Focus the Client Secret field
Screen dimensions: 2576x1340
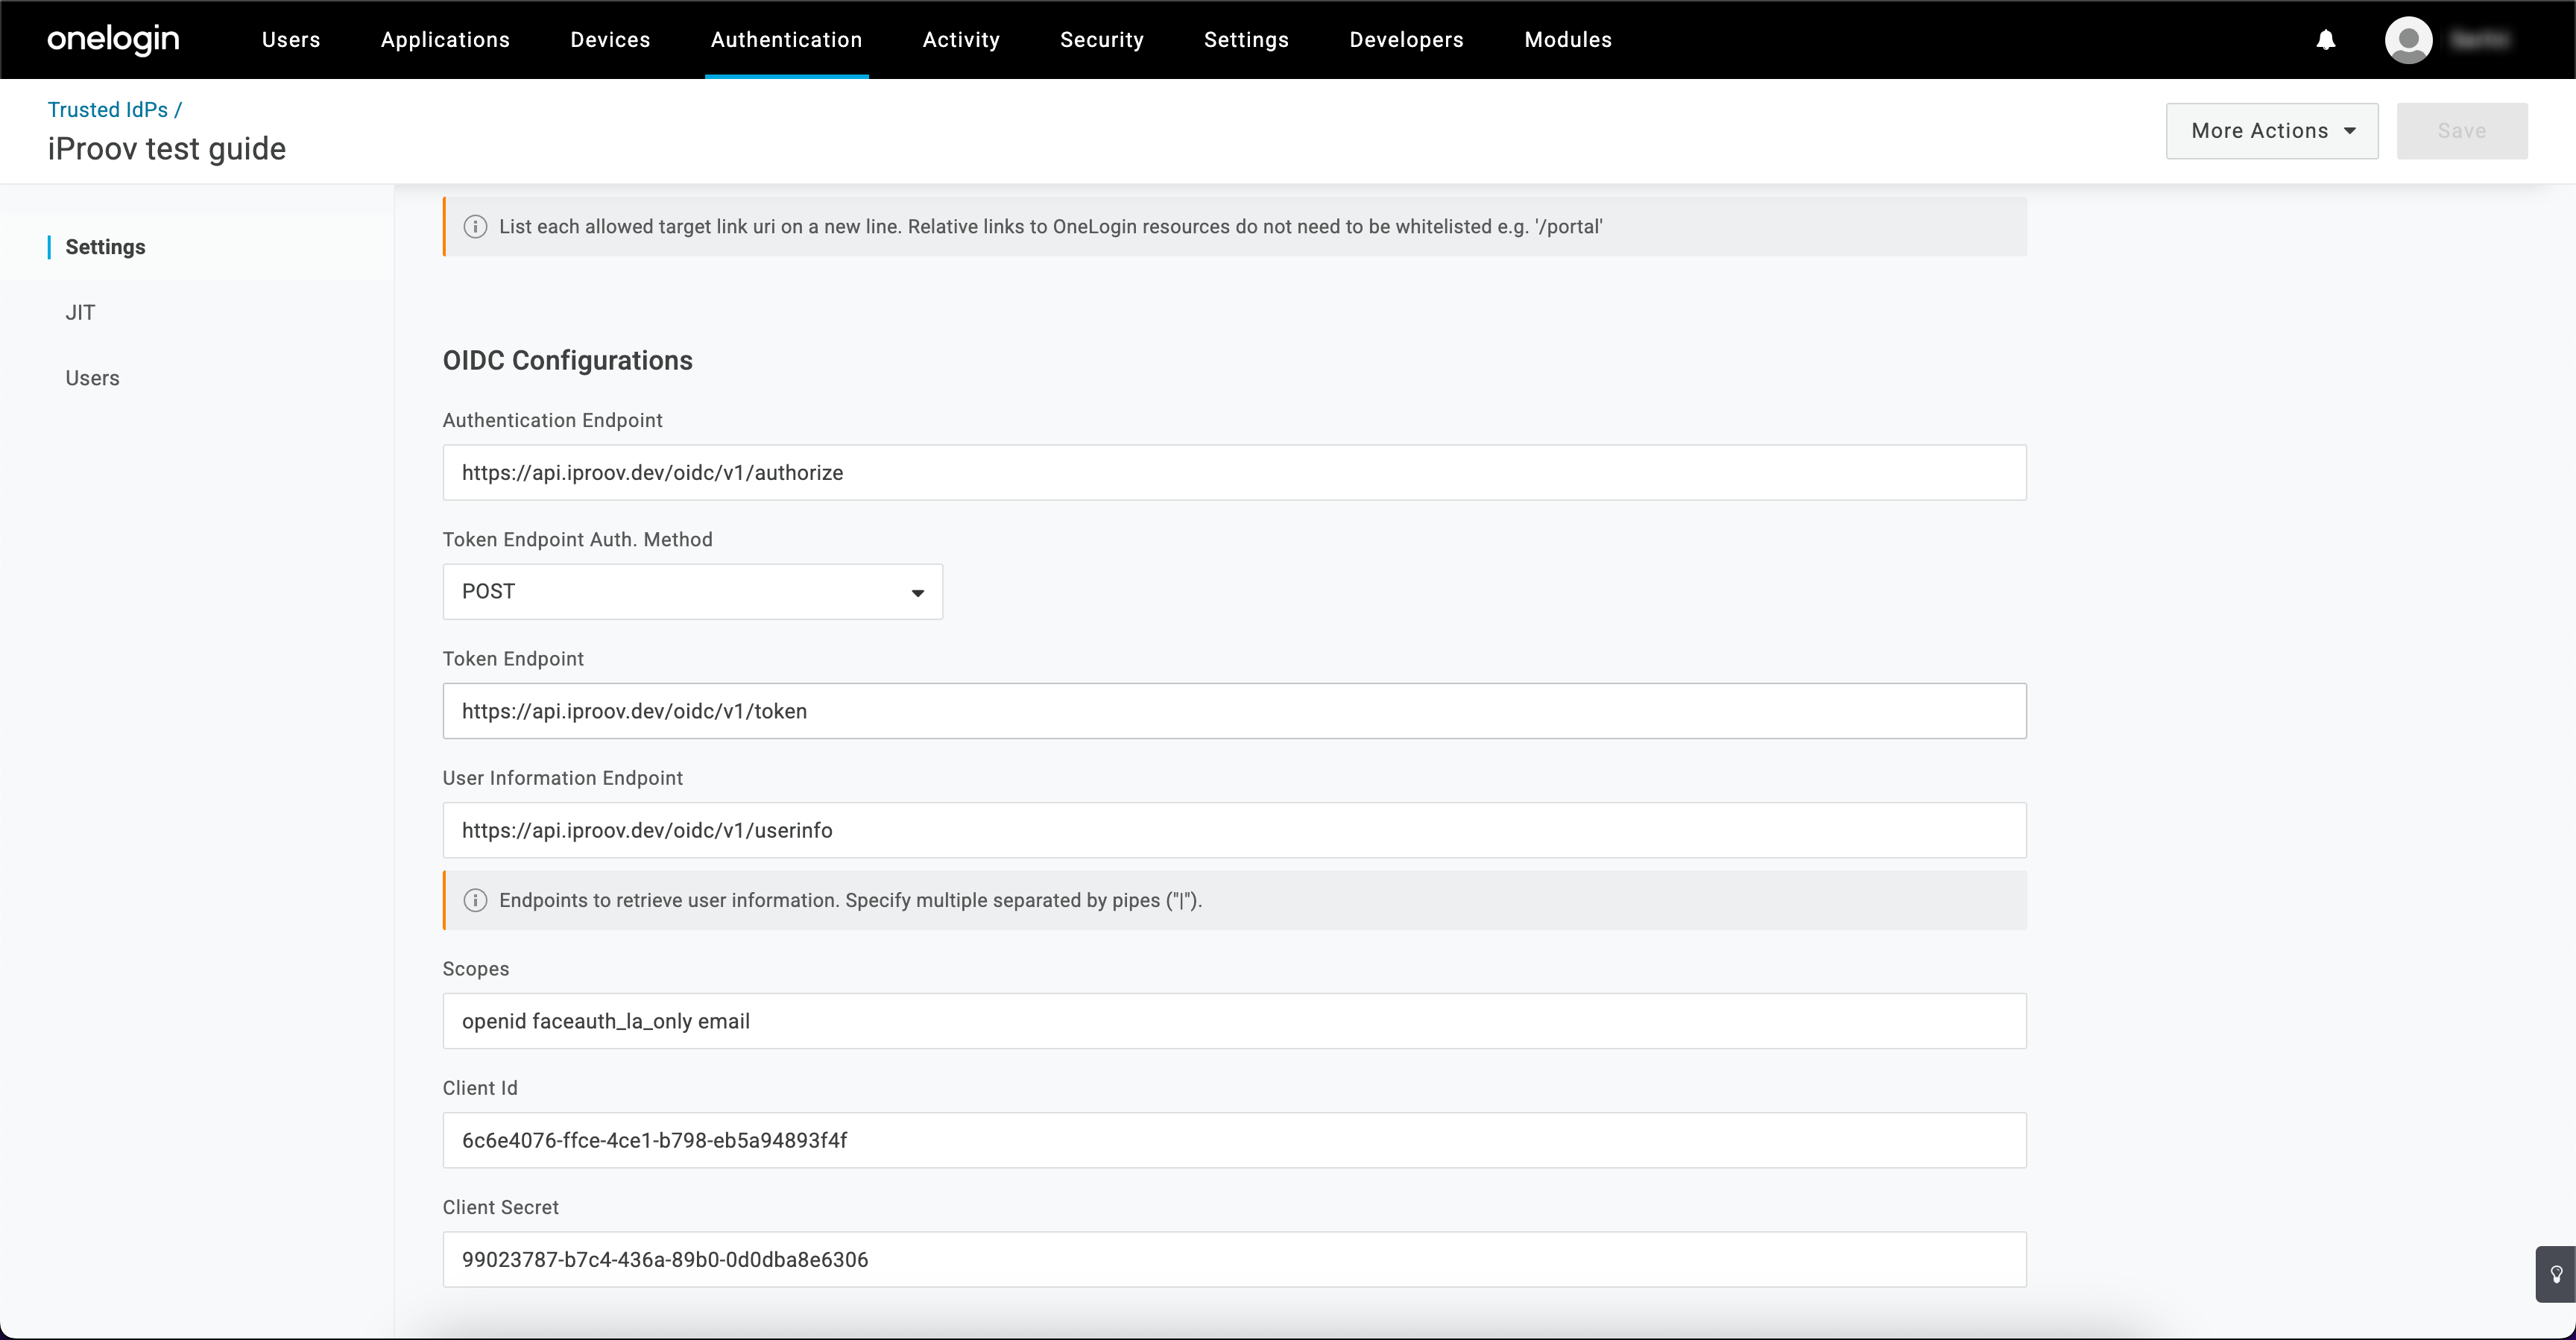coord(1235,1259)
